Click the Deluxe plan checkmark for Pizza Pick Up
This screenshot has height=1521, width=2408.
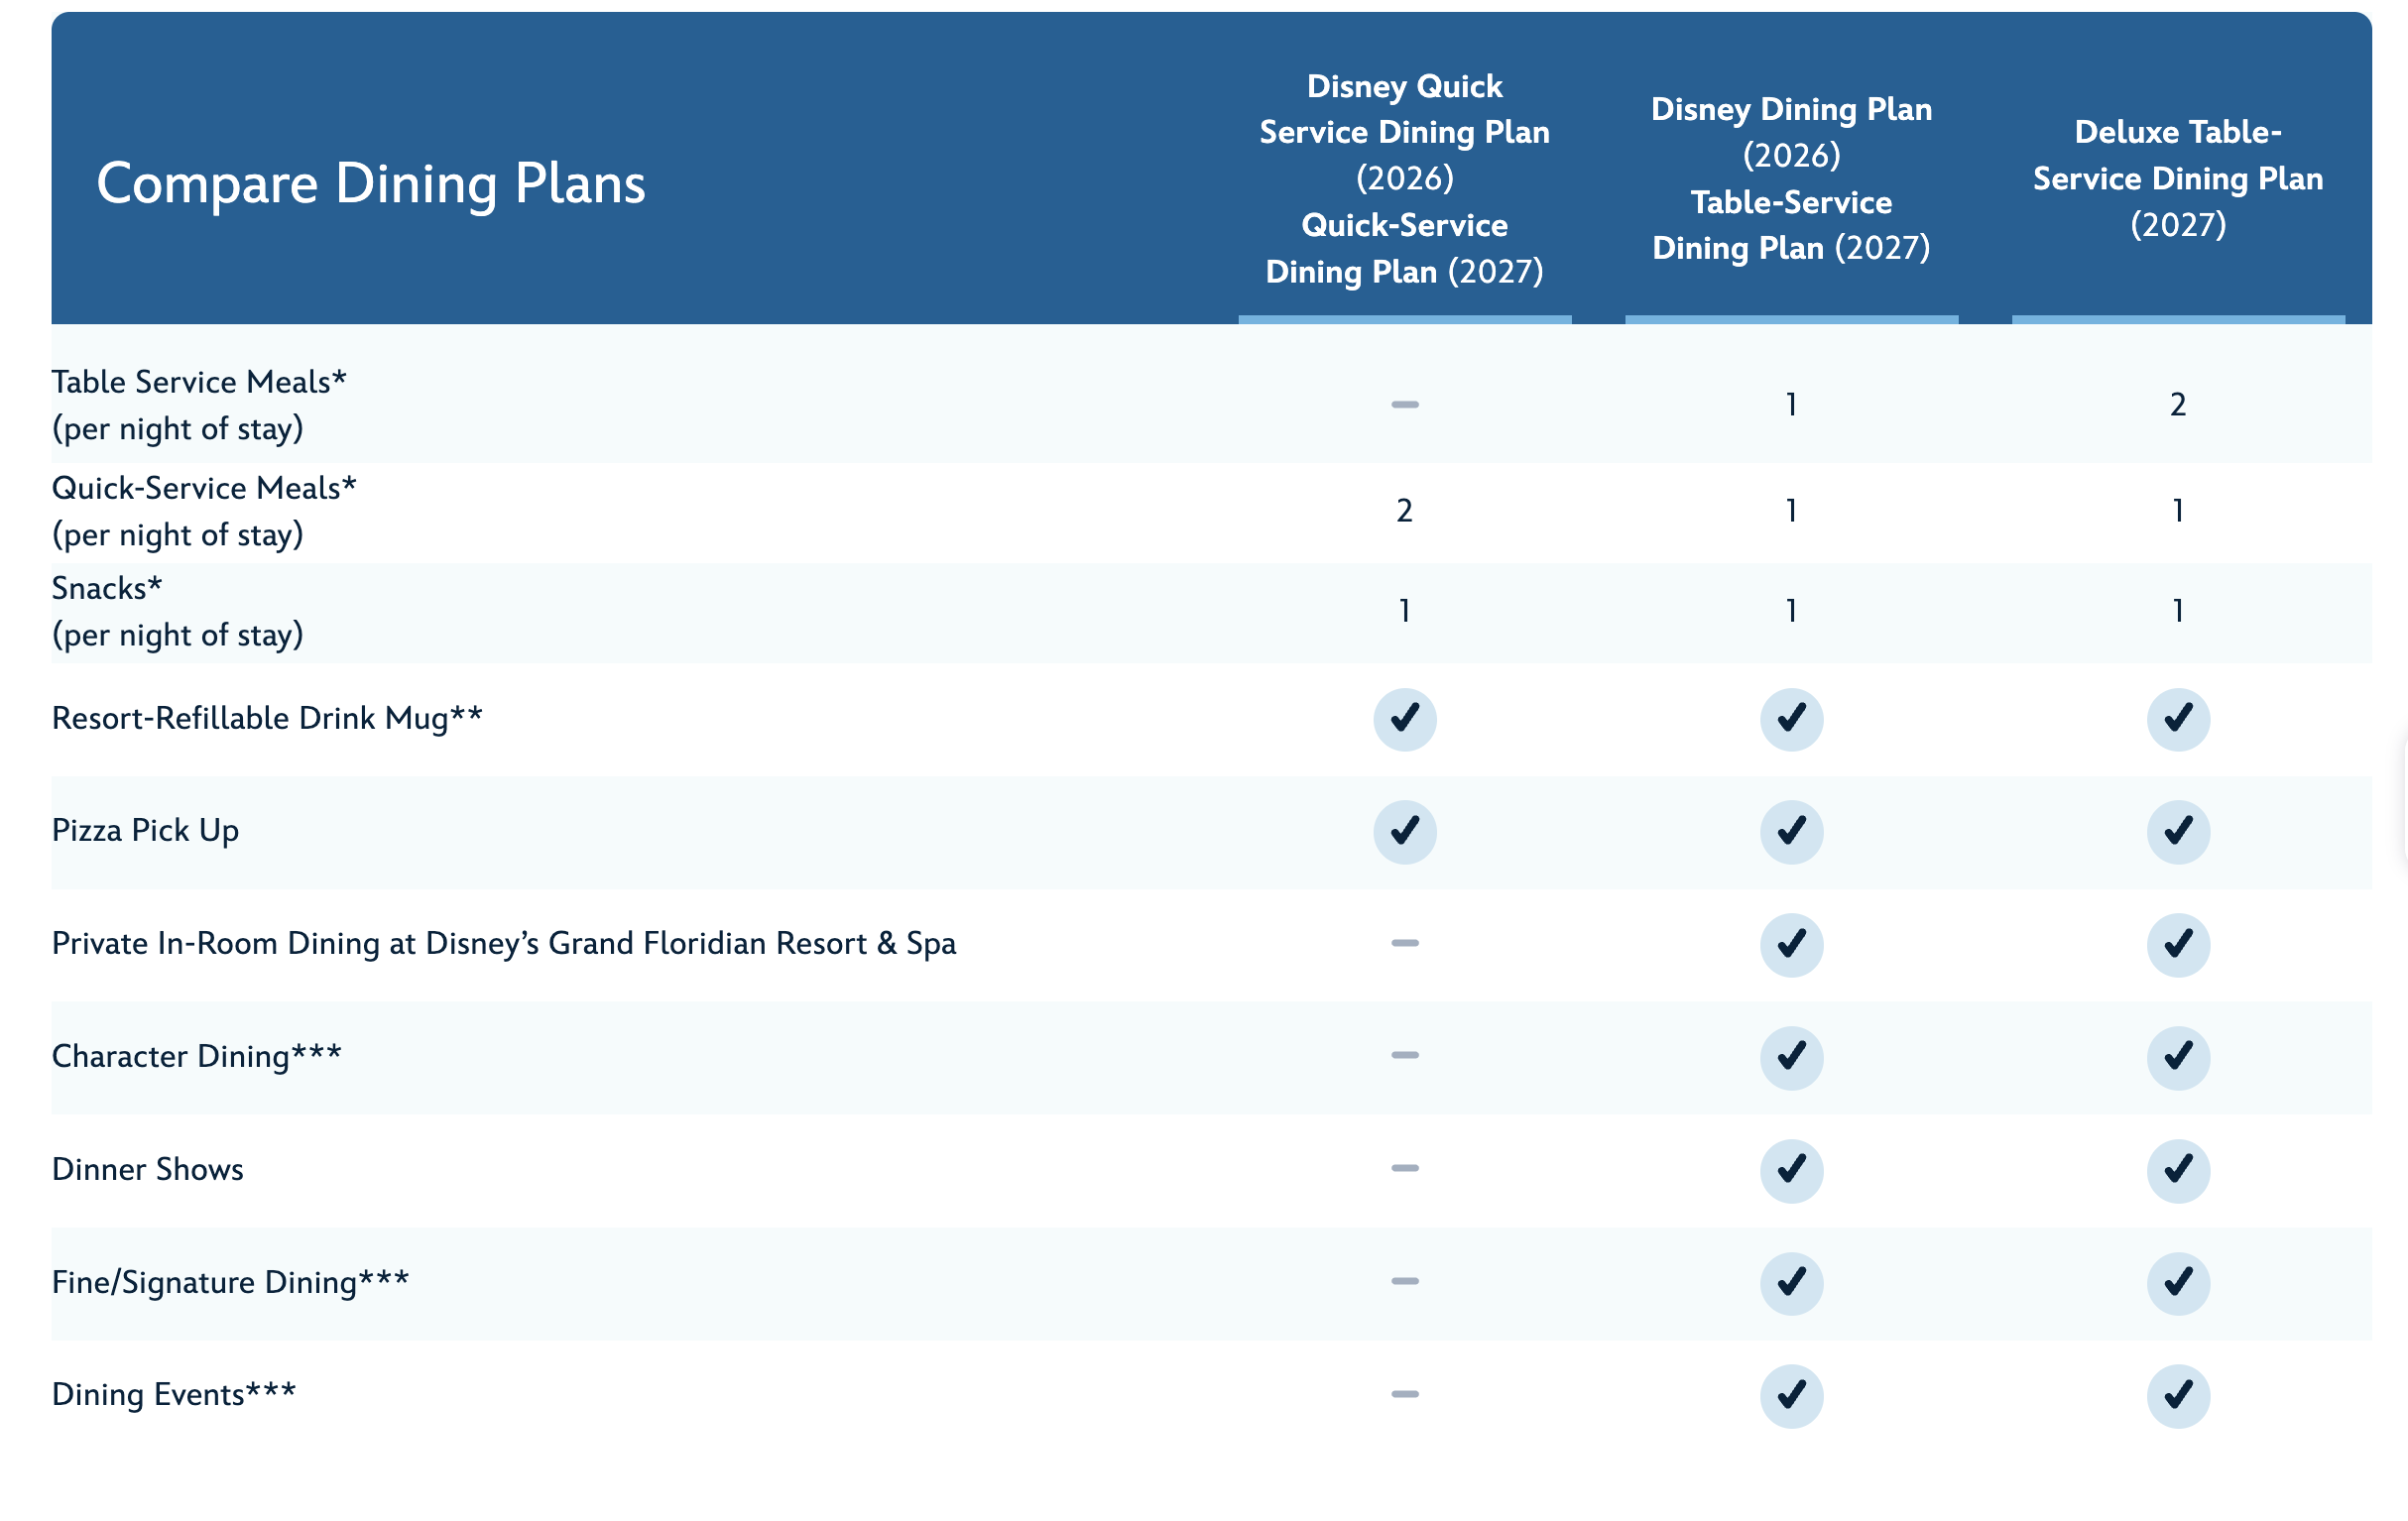click(x=2177, y=831)
